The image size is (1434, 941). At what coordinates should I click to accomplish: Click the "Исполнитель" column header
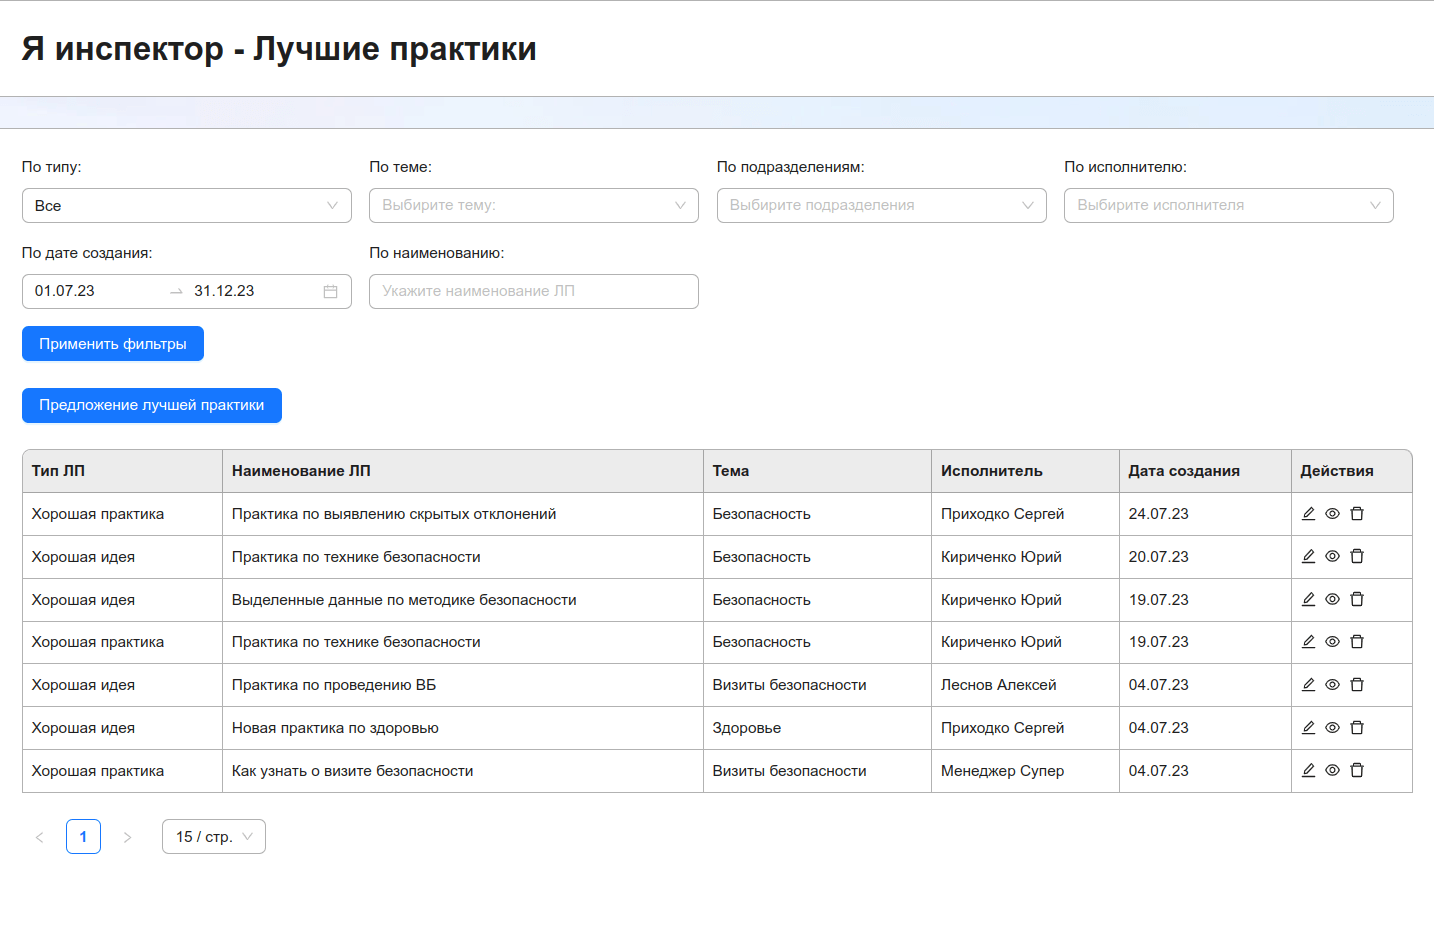[x=1026, y=471]
